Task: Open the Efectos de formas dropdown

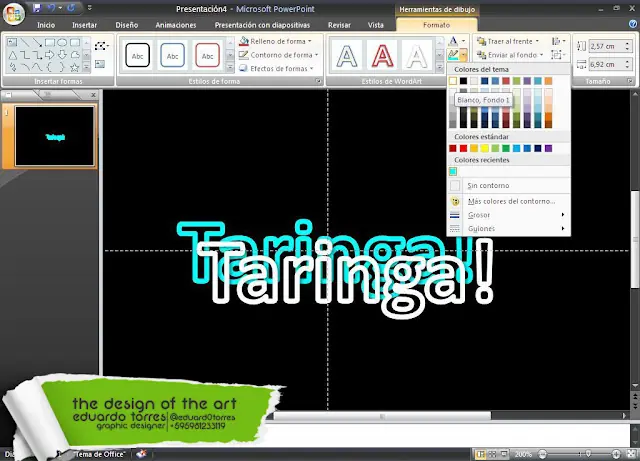Action: pos(276,68)
